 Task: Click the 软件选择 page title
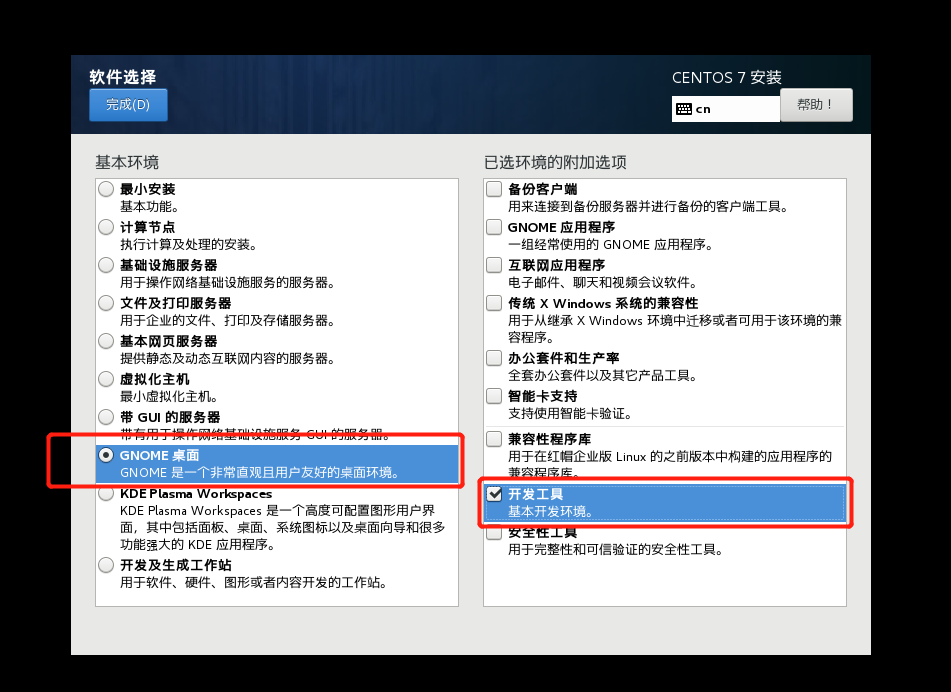click(123, 77)
